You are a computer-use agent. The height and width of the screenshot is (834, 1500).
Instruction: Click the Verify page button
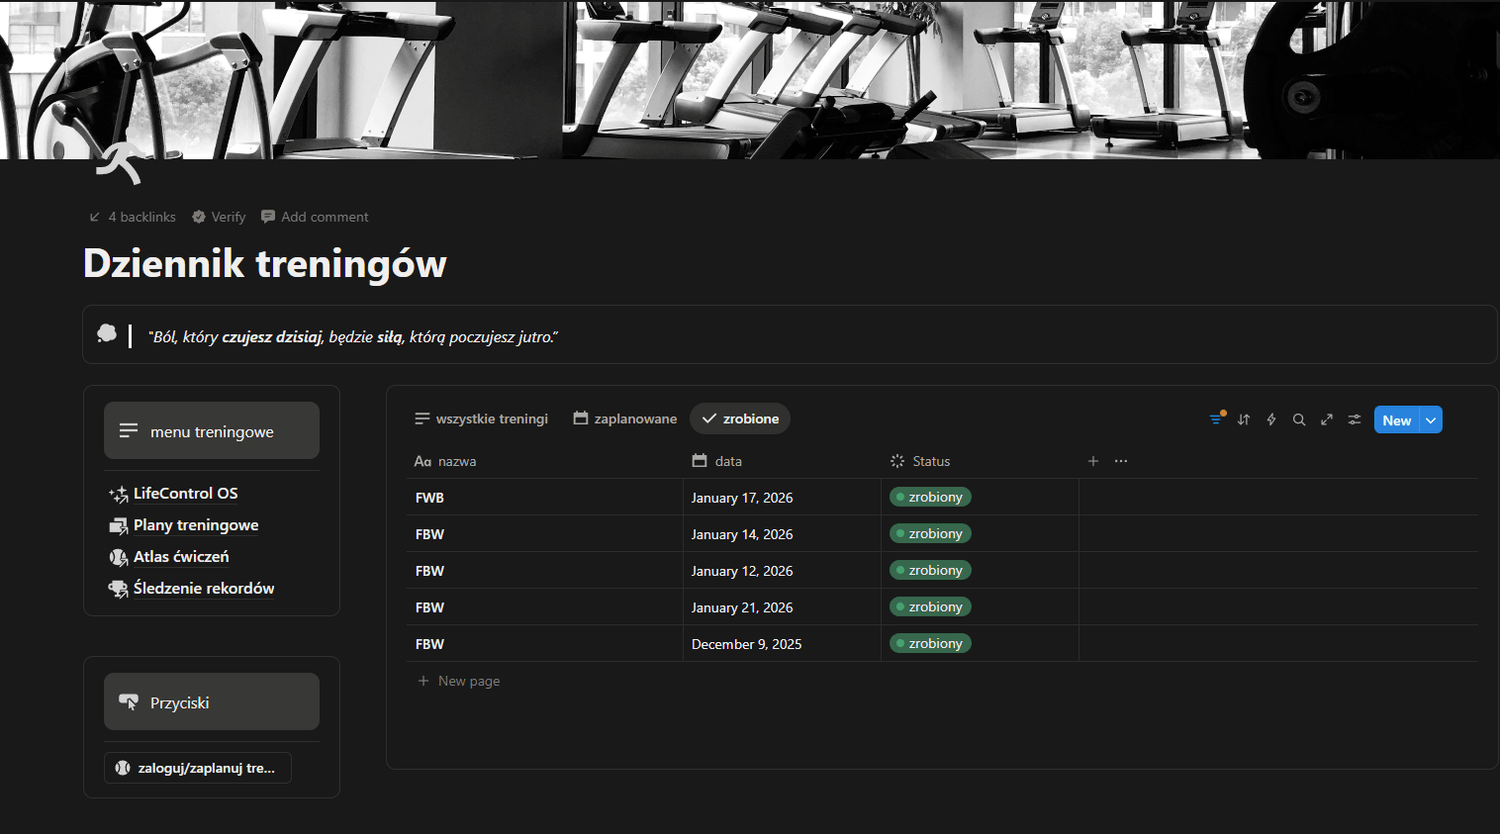218,217
